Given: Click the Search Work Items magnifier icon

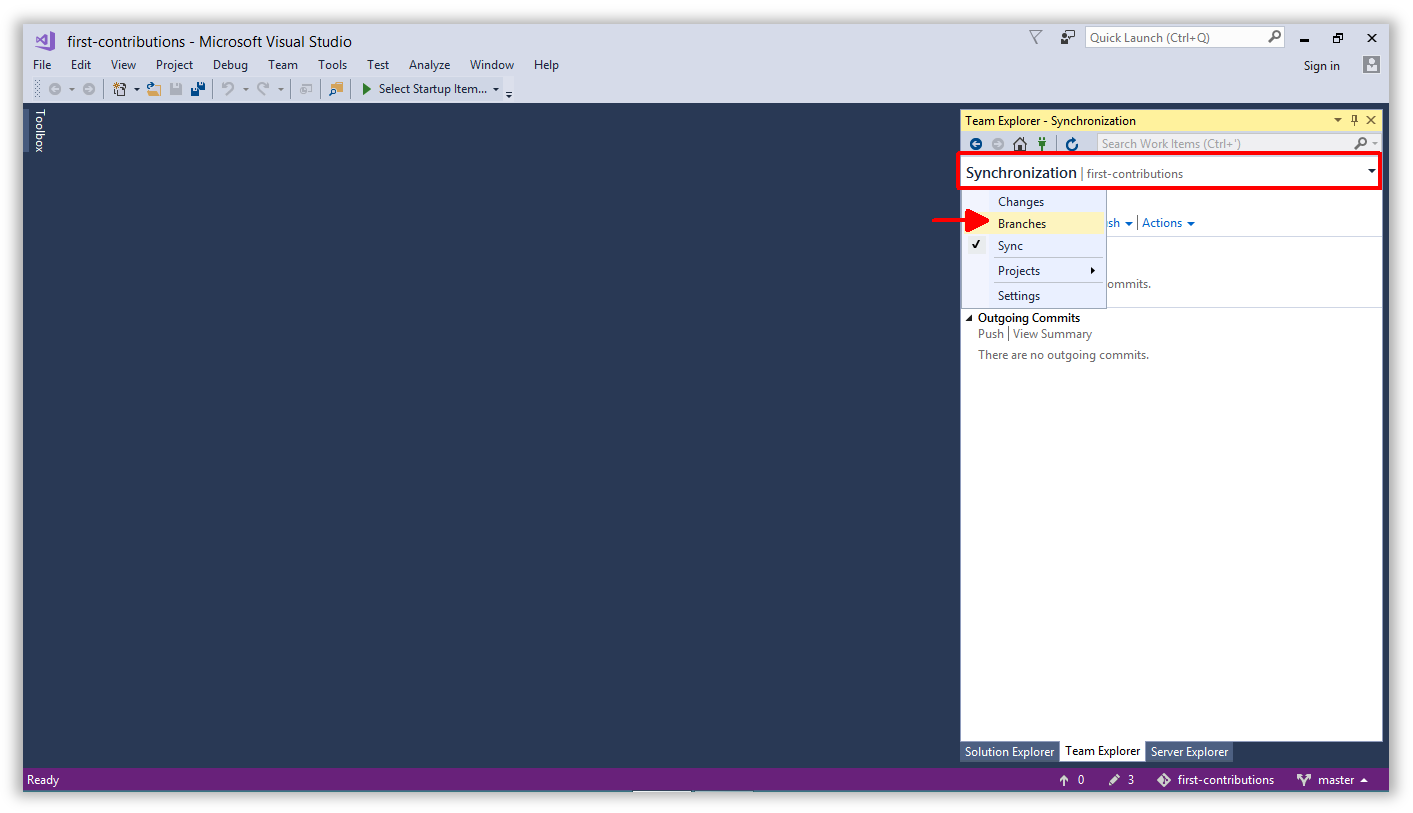Looking at the screenshot, I should tap(1361, 144).
